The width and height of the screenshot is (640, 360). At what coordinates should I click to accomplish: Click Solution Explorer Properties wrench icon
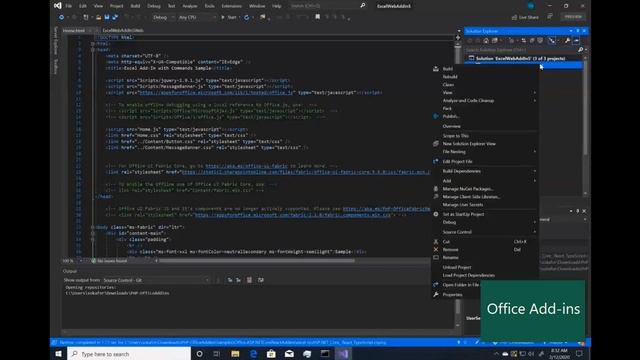pos(567,40)
